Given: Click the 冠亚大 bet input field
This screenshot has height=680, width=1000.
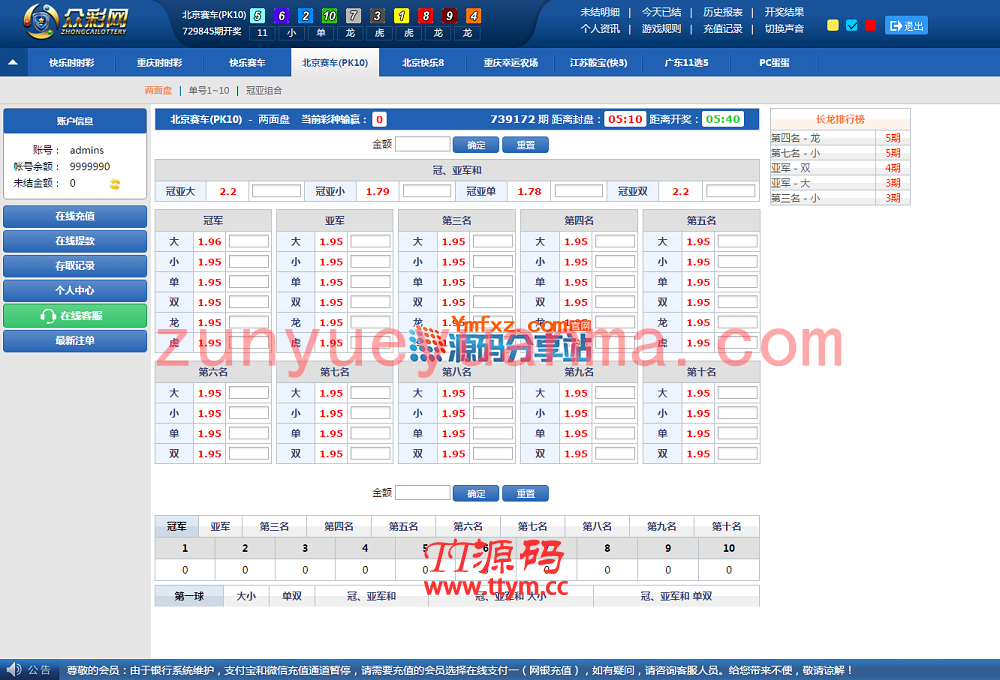Looking at the screenshot, I should pos(276,191).
